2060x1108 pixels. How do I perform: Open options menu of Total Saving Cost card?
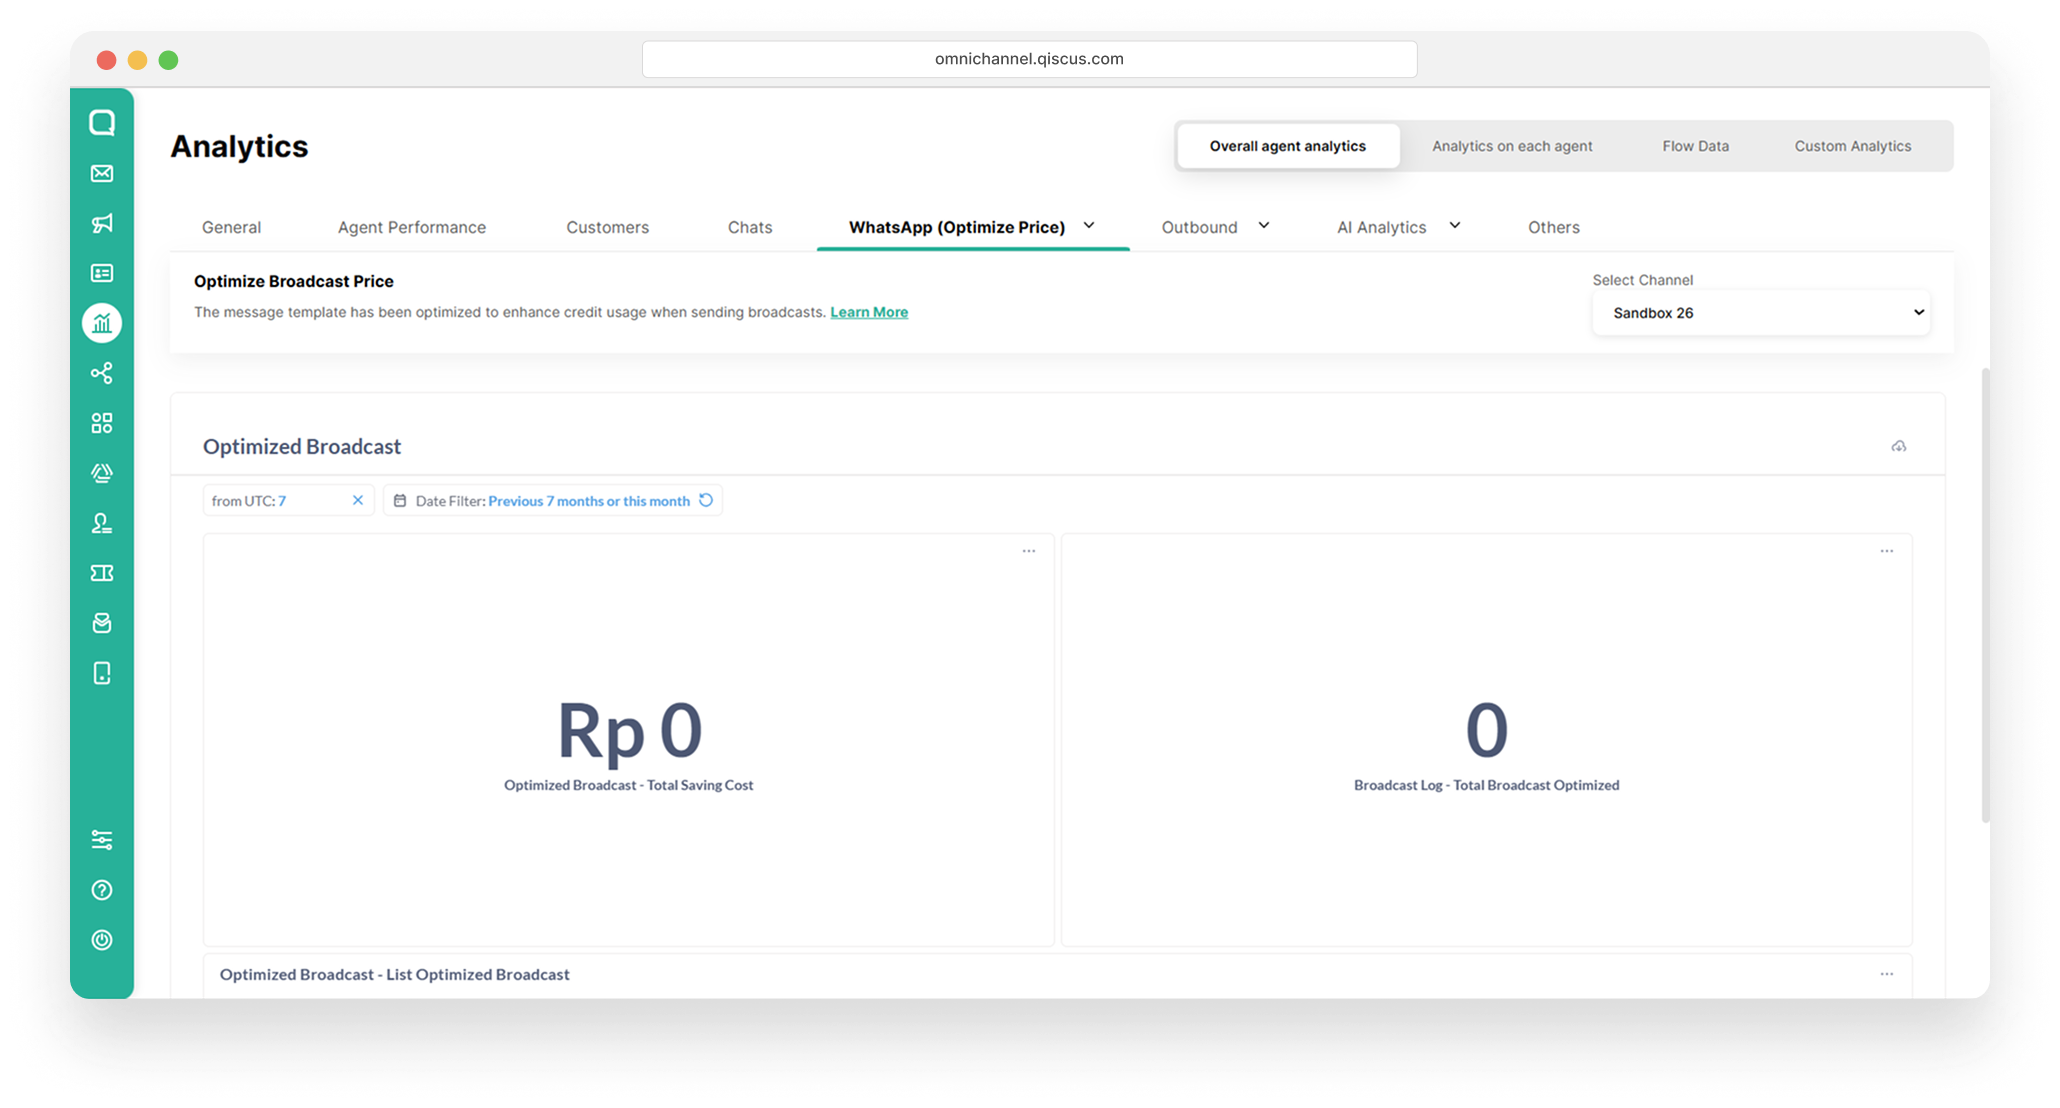[1029, 551]
